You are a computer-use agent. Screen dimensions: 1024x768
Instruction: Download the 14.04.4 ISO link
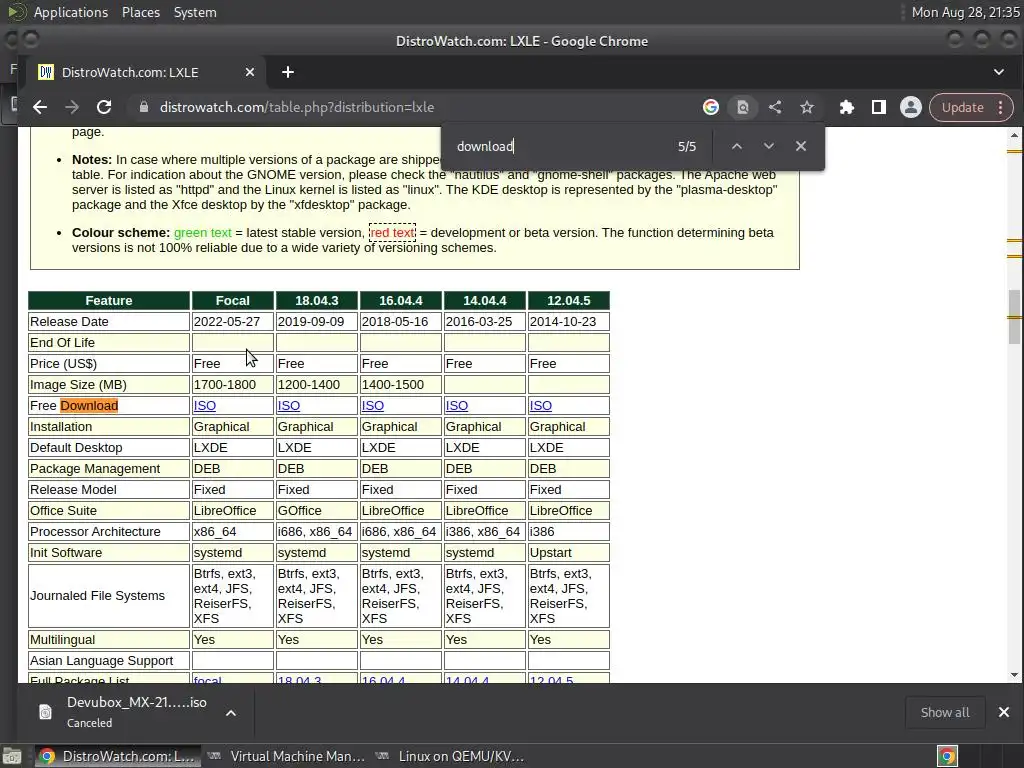(456, 406)
